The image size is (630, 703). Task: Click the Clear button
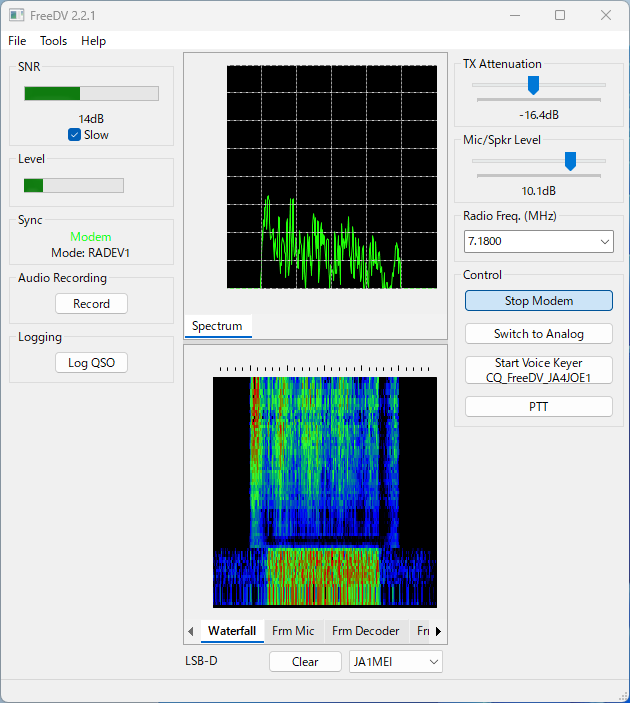click(x=305, y=662)
